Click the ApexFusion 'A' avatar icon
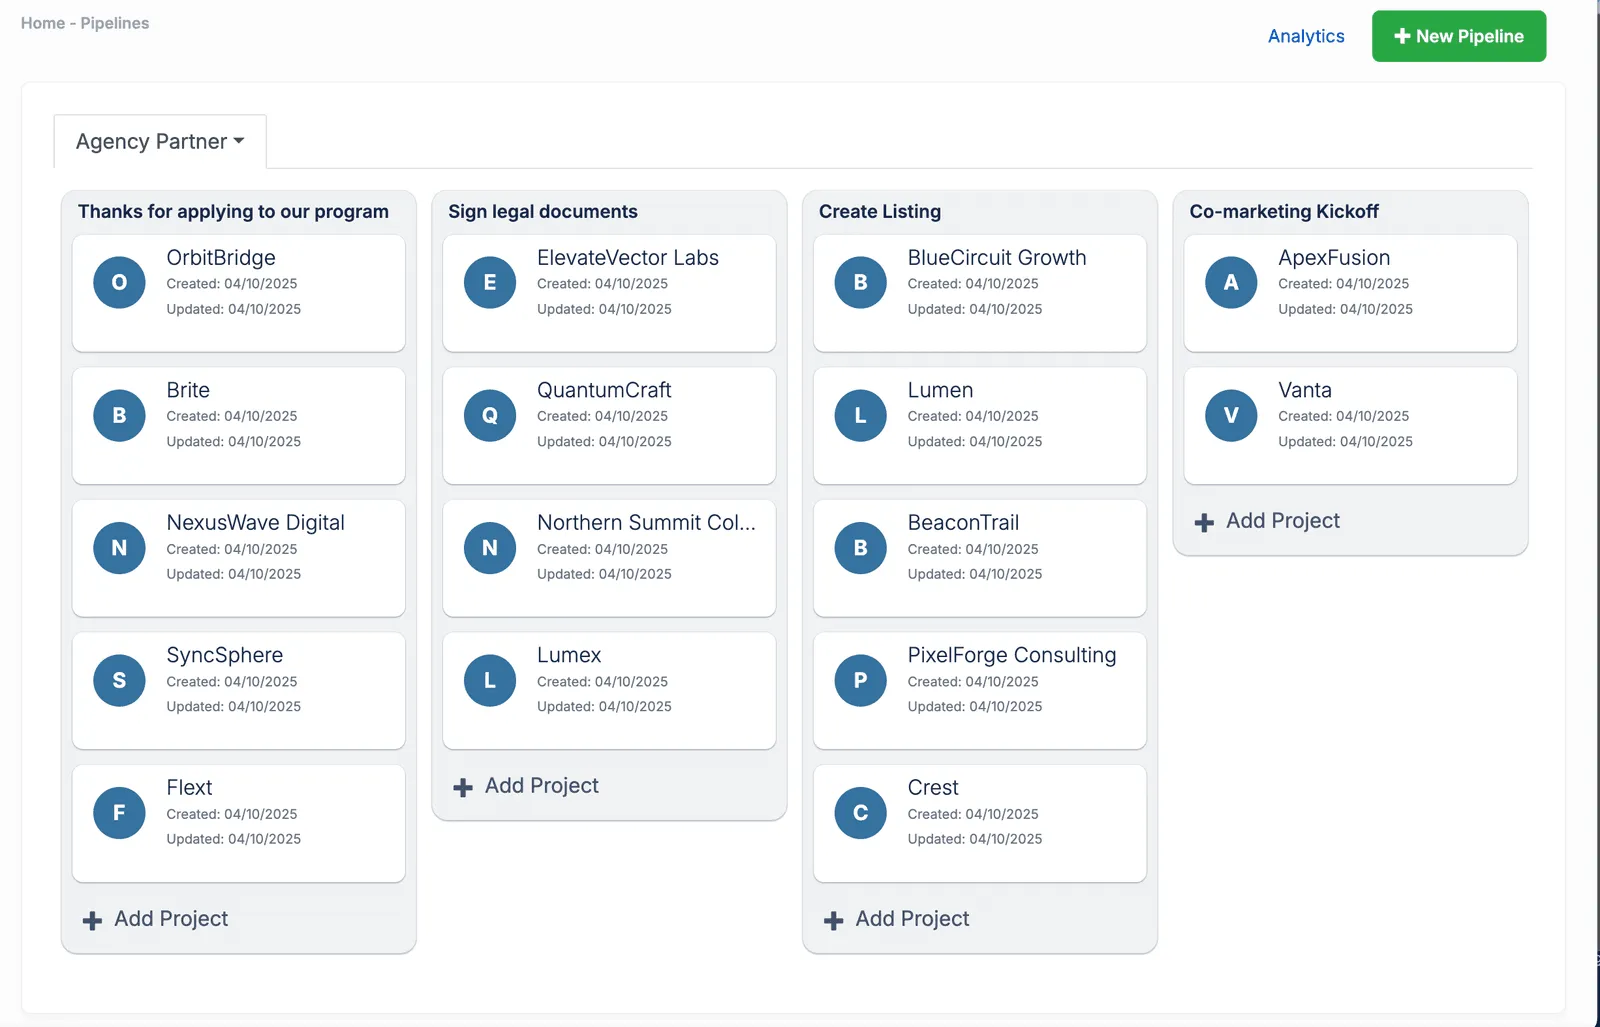The image size is (1600, 1027). pyautogui.click(x=1231, y=282)
